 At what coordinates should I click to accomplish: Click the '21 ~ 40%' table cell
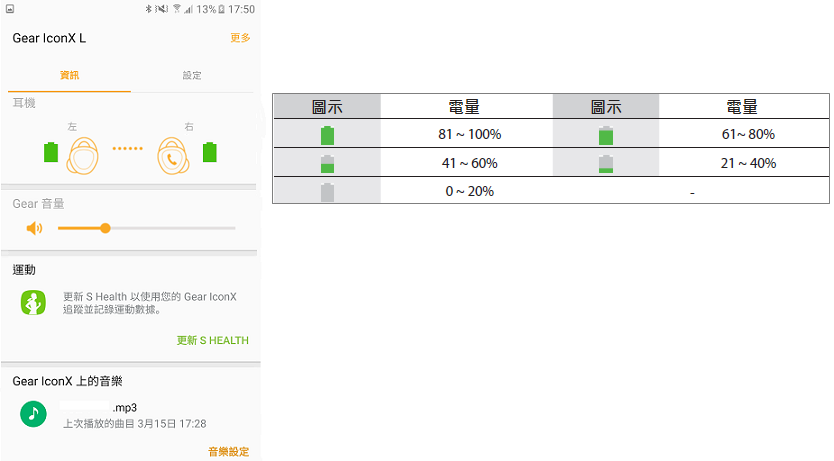pos(744,163)
